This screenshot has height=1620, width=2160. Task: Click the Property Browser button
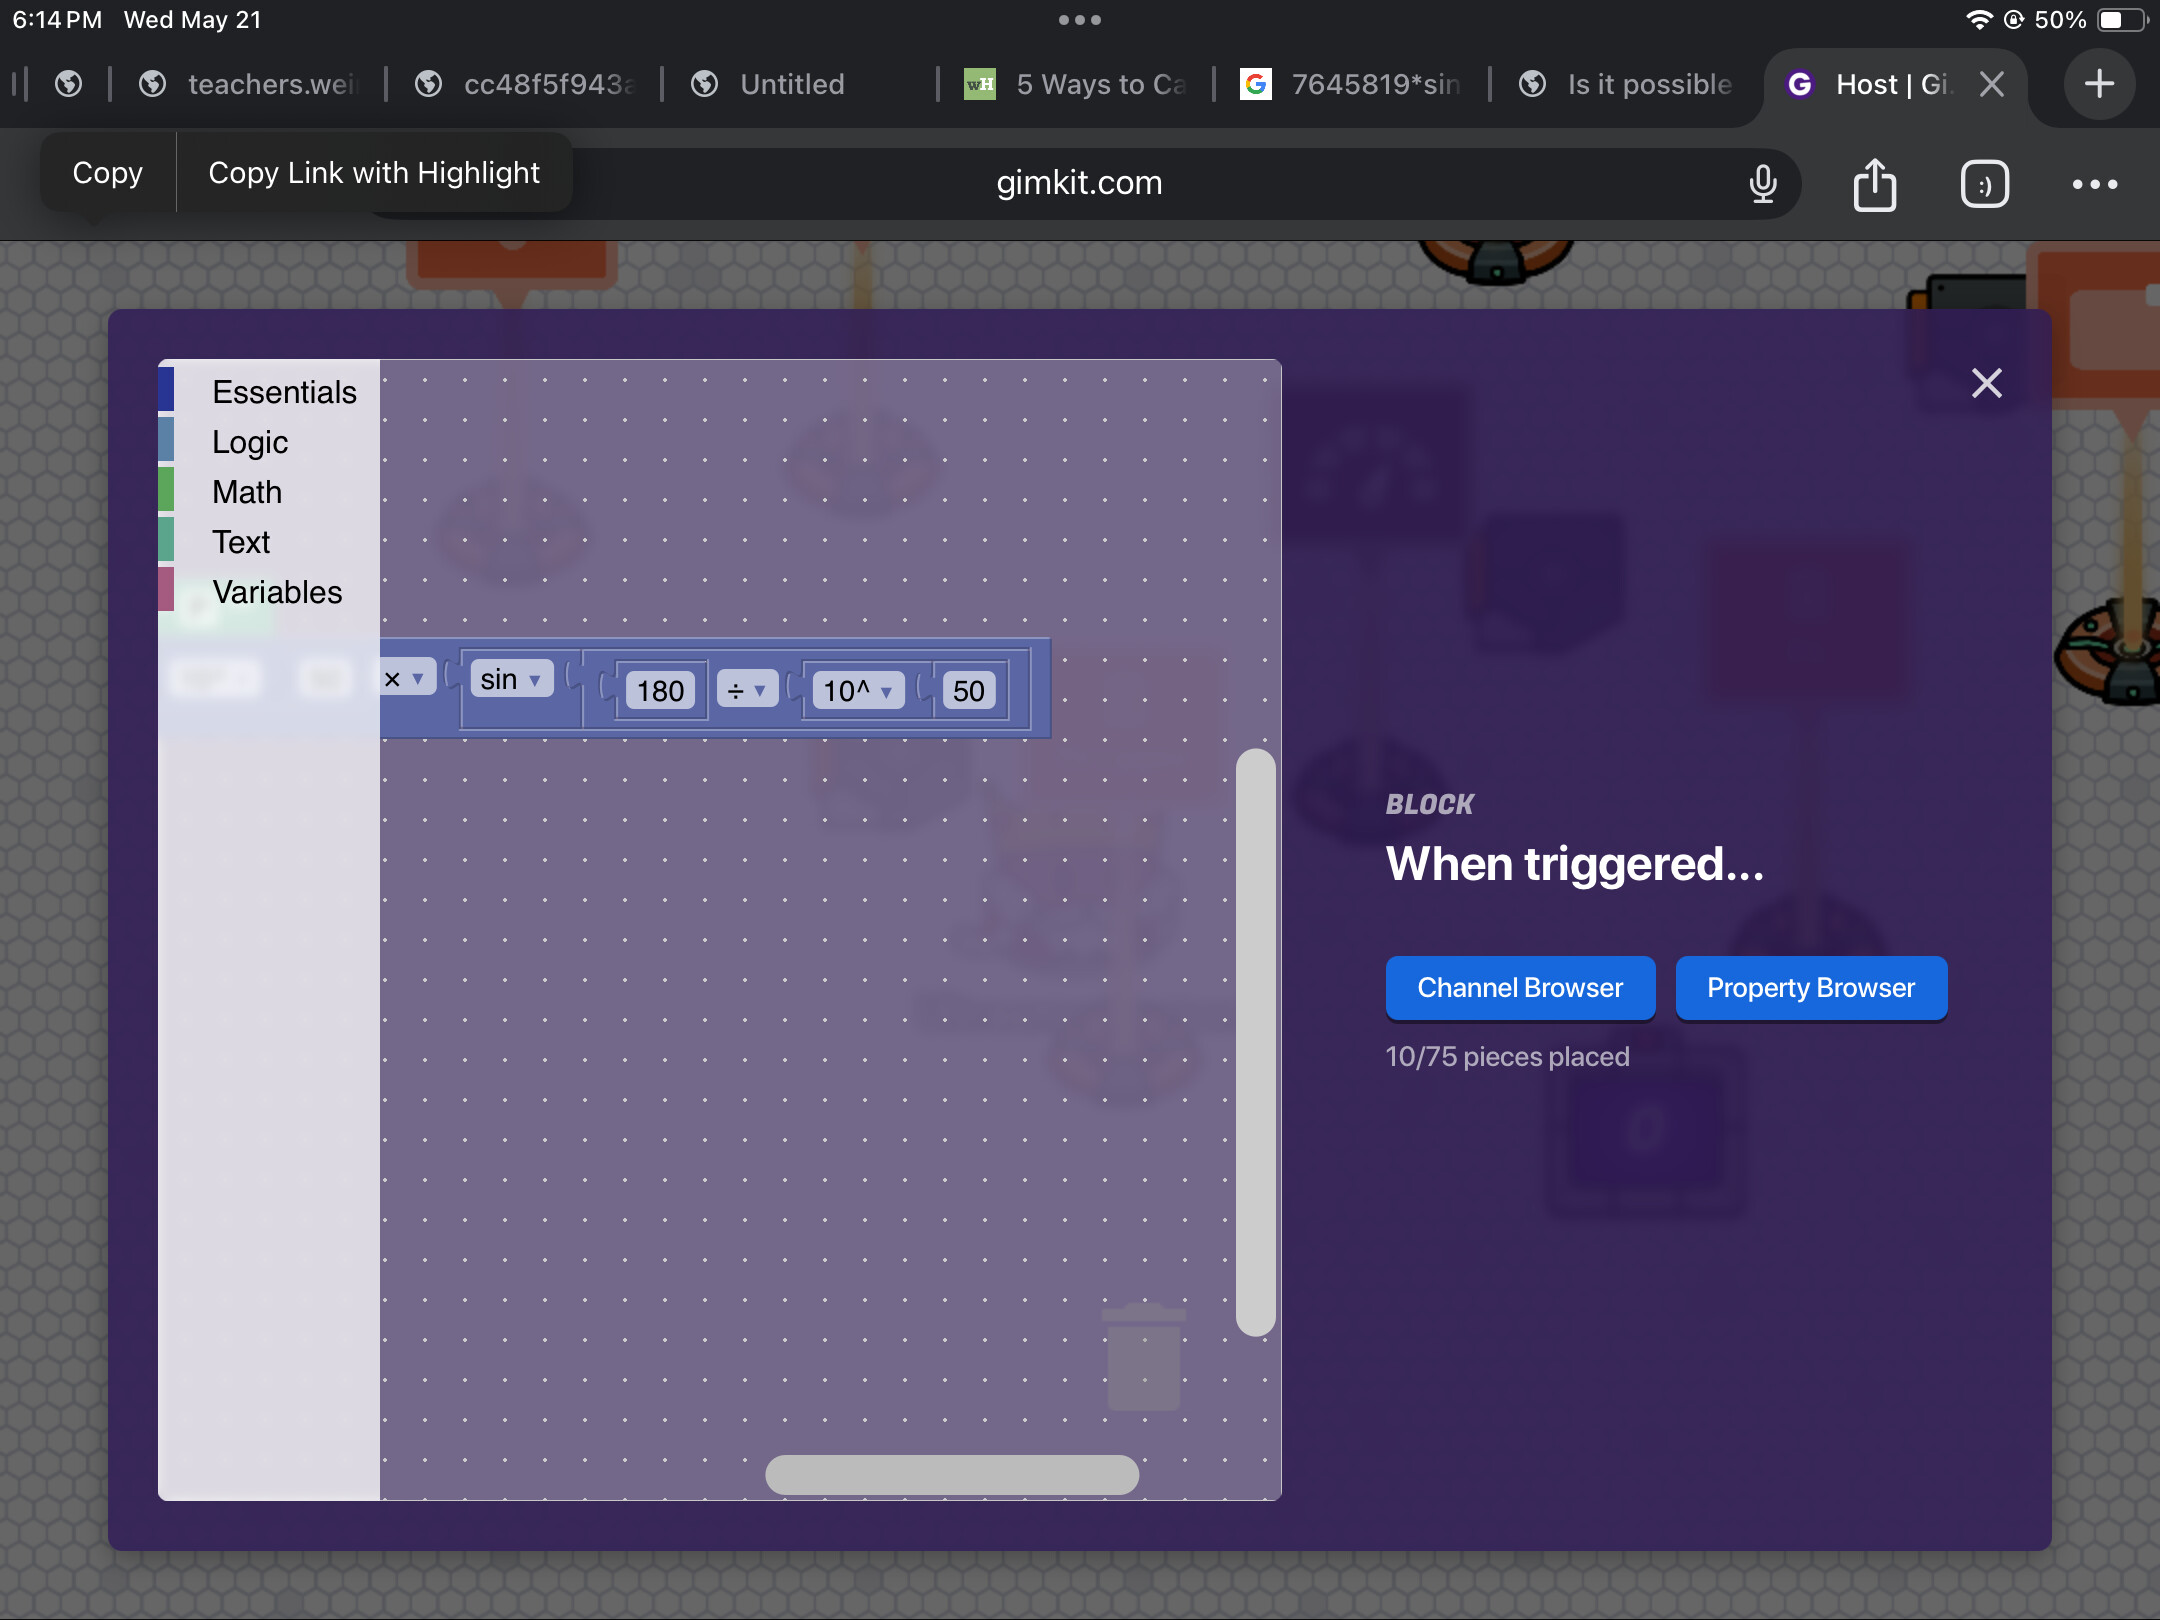1810,988
